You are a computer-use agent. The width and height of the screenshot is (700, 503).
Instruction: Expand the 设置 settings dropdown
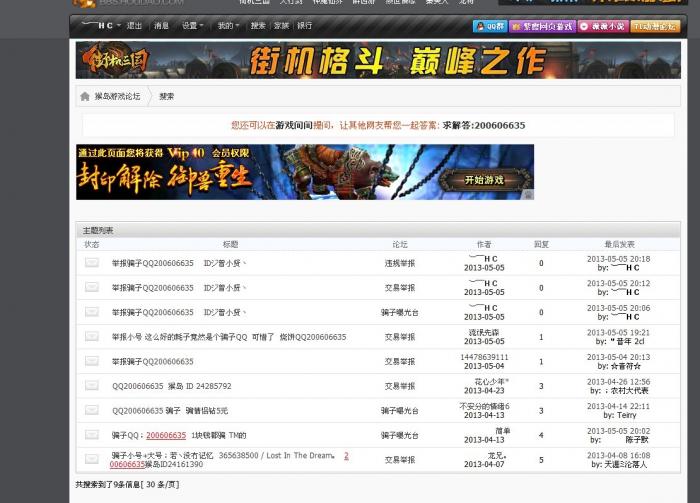click(x=192, y=26)
